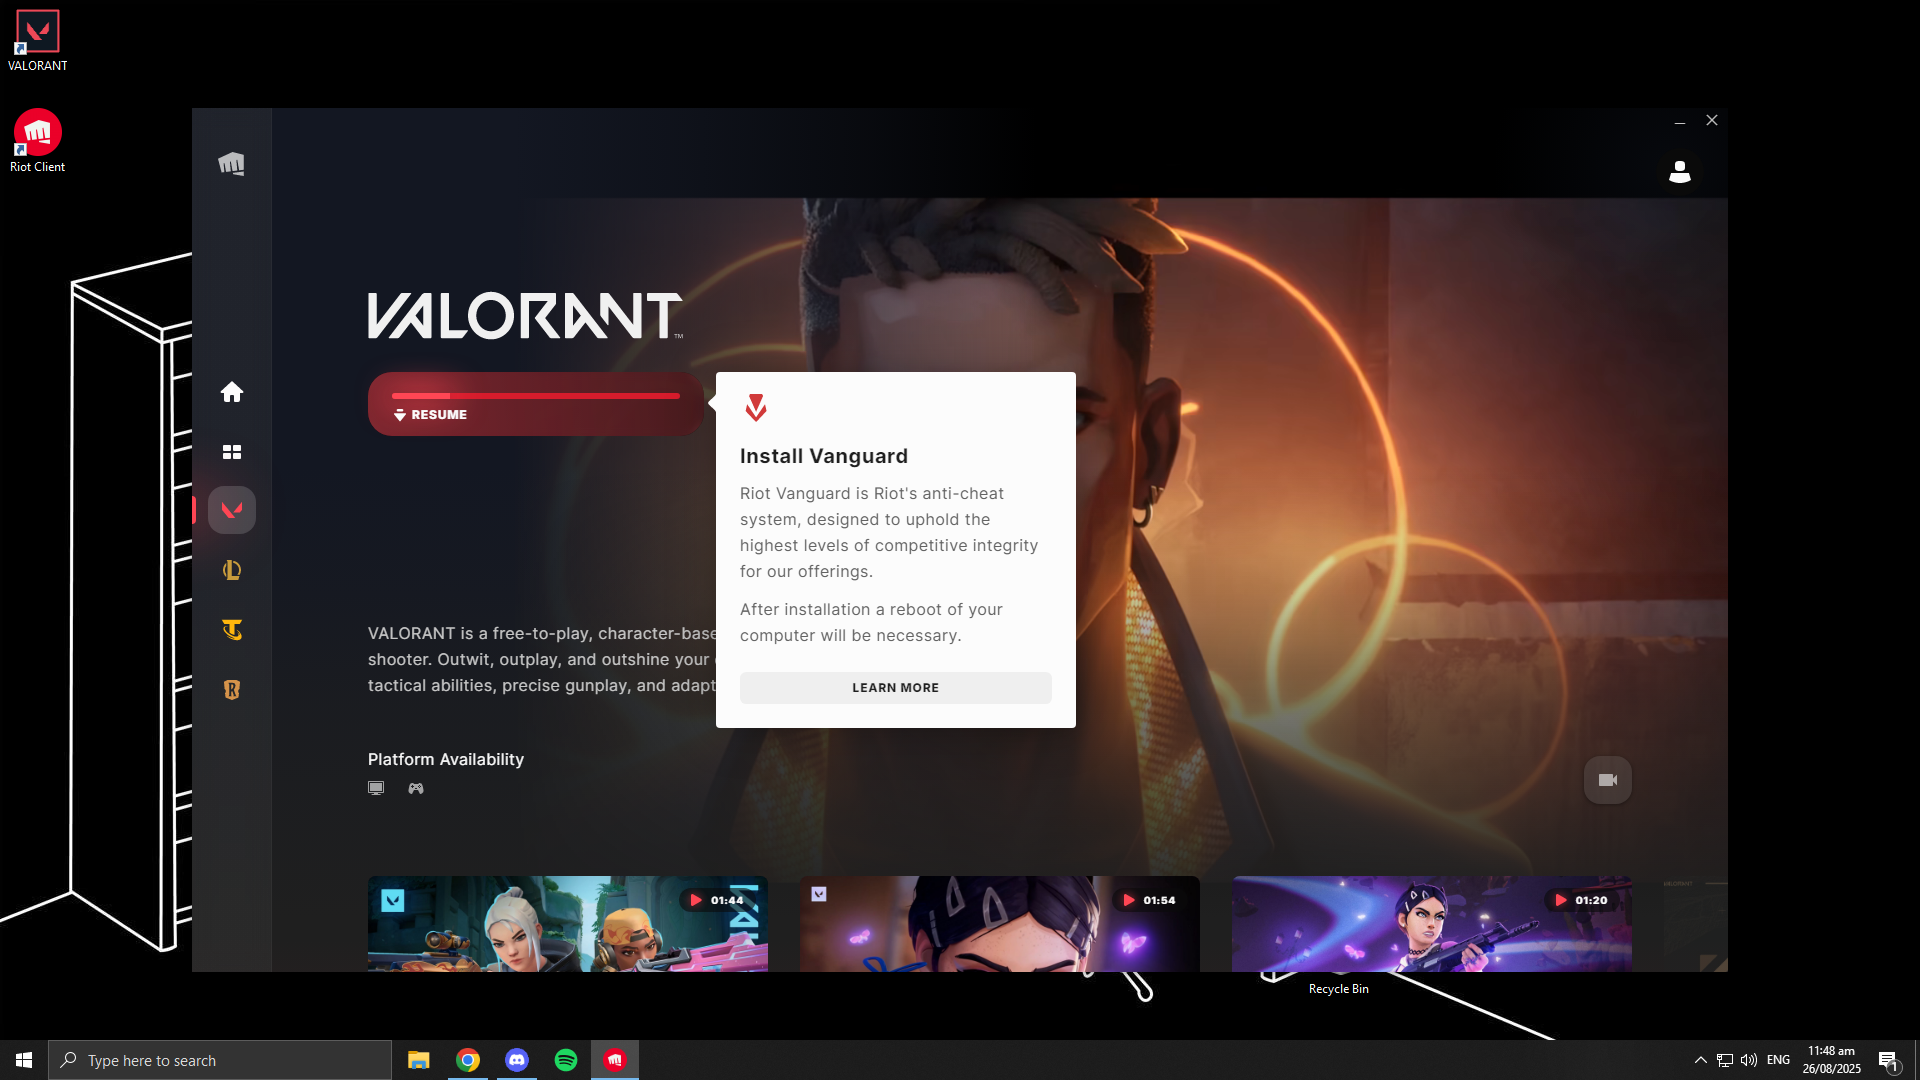Expand the system tray hidden icons
1920x1080 pixels.
[x=1700, y=1060]
